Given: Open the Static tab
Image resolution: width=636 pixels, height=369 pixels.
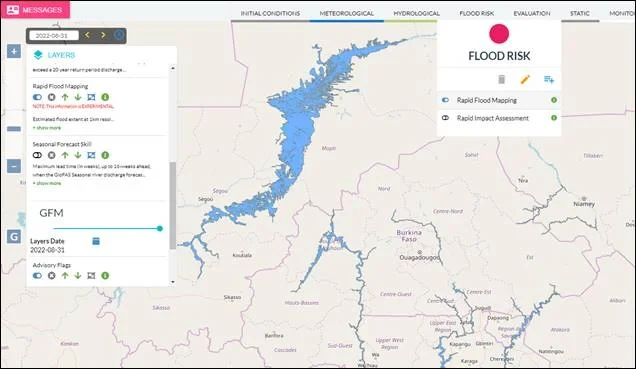Looking at the screenshot, I should tap(580, 13).
